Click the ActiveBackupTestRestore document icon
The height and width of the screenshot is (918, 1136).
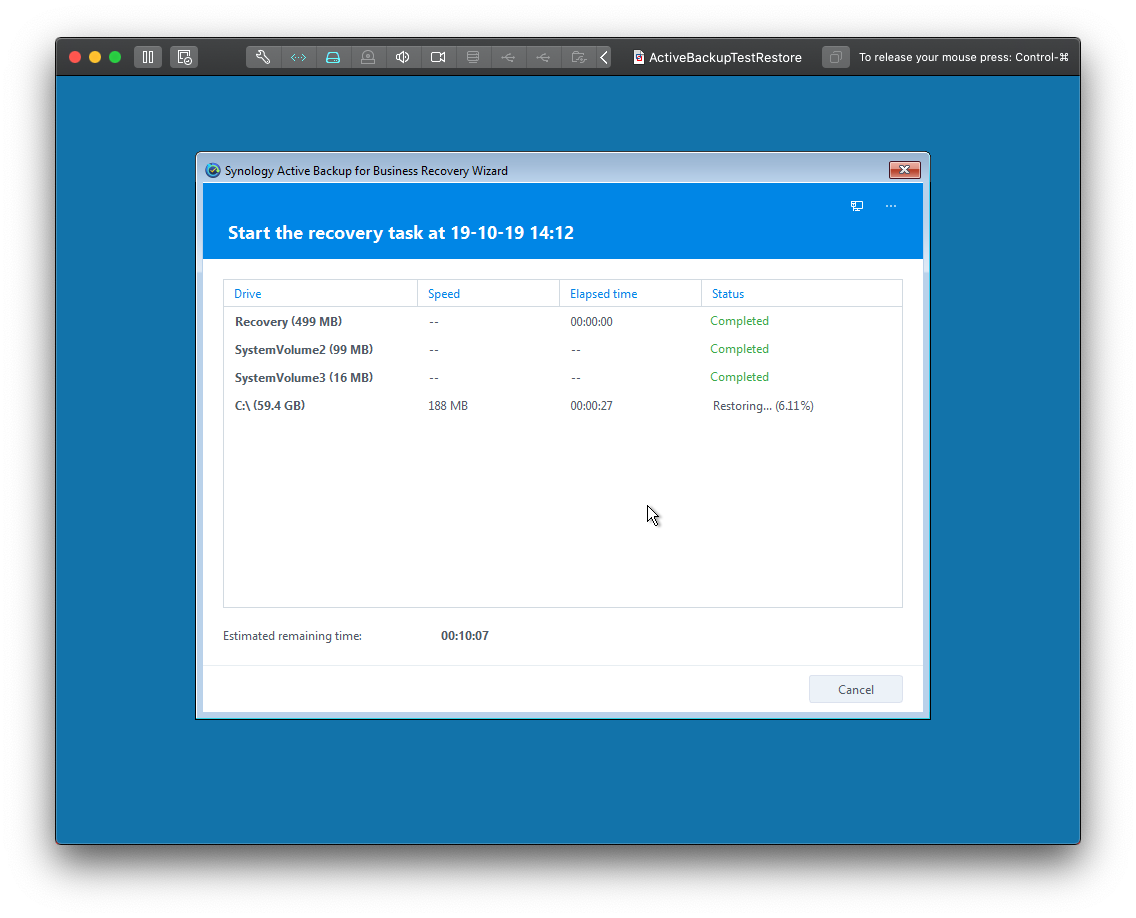tap(638, 57)
